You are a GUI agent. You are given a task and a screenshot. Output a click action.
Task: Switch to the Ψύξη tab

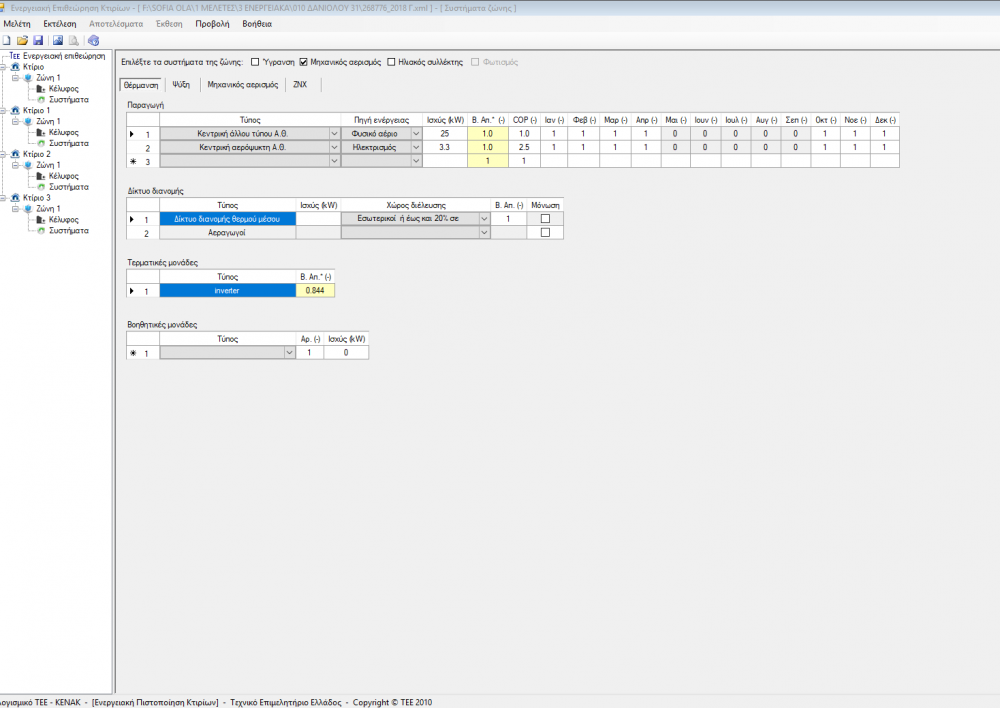pyautogui.click(x=181, y=85)
